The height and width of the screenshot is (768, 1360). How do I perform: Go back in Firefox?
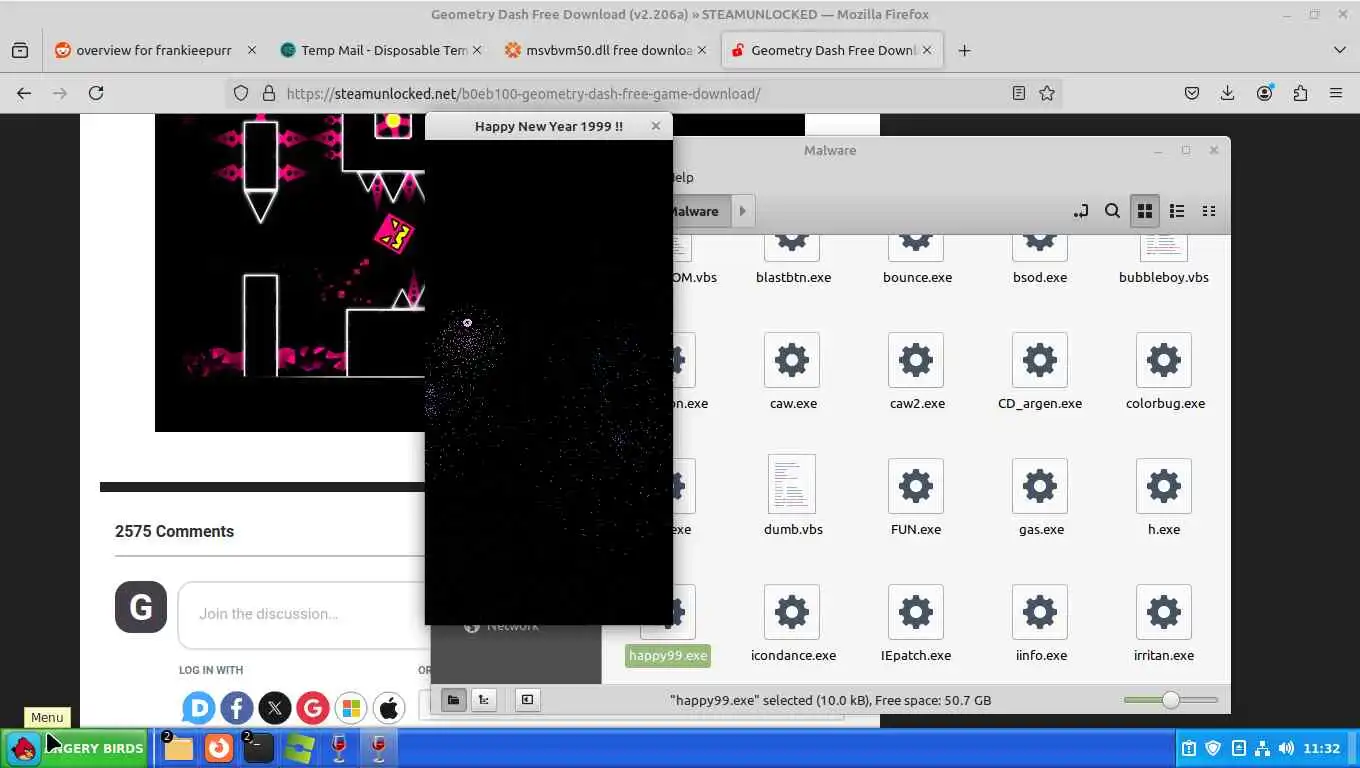tap(24, 93)
